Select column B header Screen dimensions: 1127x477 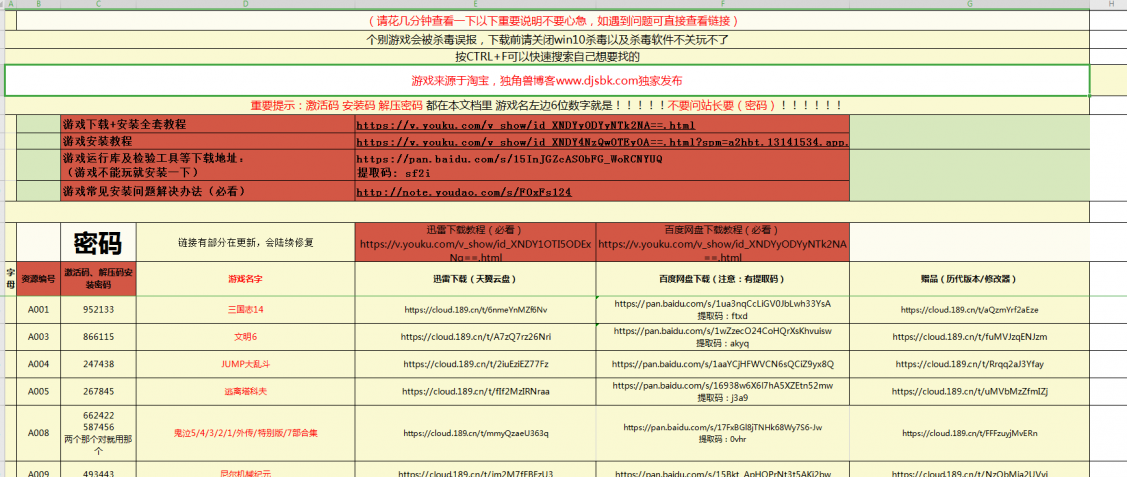[x=38, y=4]
